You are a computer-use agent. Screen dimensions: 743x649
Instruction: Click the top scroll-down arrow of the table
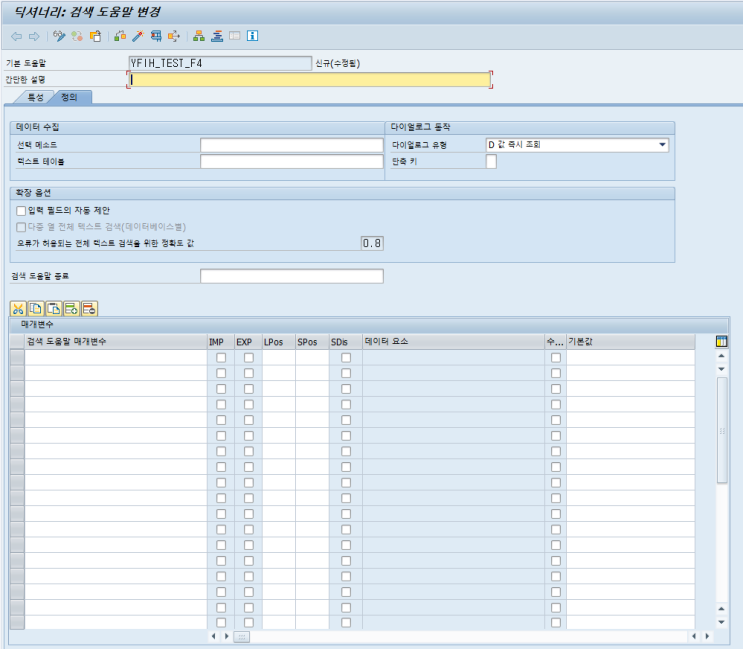click(721, 369)
